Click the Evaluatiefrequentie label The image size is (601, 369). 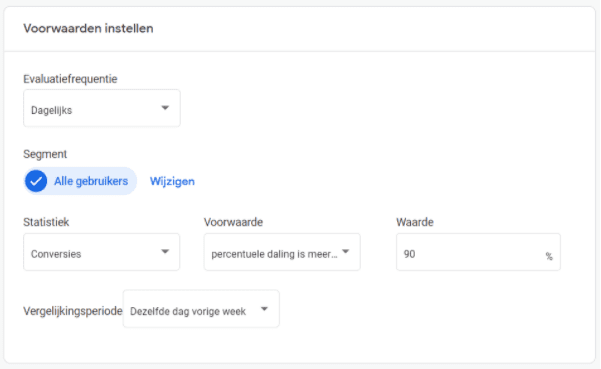tap(70, 79)
